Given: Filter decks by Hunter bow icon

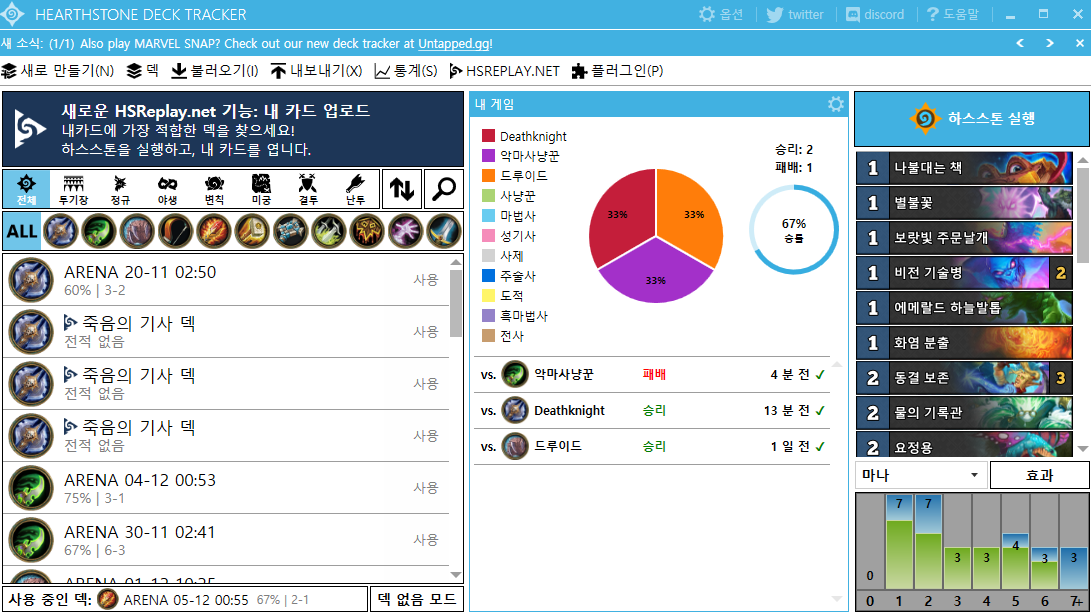Looking at the screenshot, I should [x=175, y=231].
